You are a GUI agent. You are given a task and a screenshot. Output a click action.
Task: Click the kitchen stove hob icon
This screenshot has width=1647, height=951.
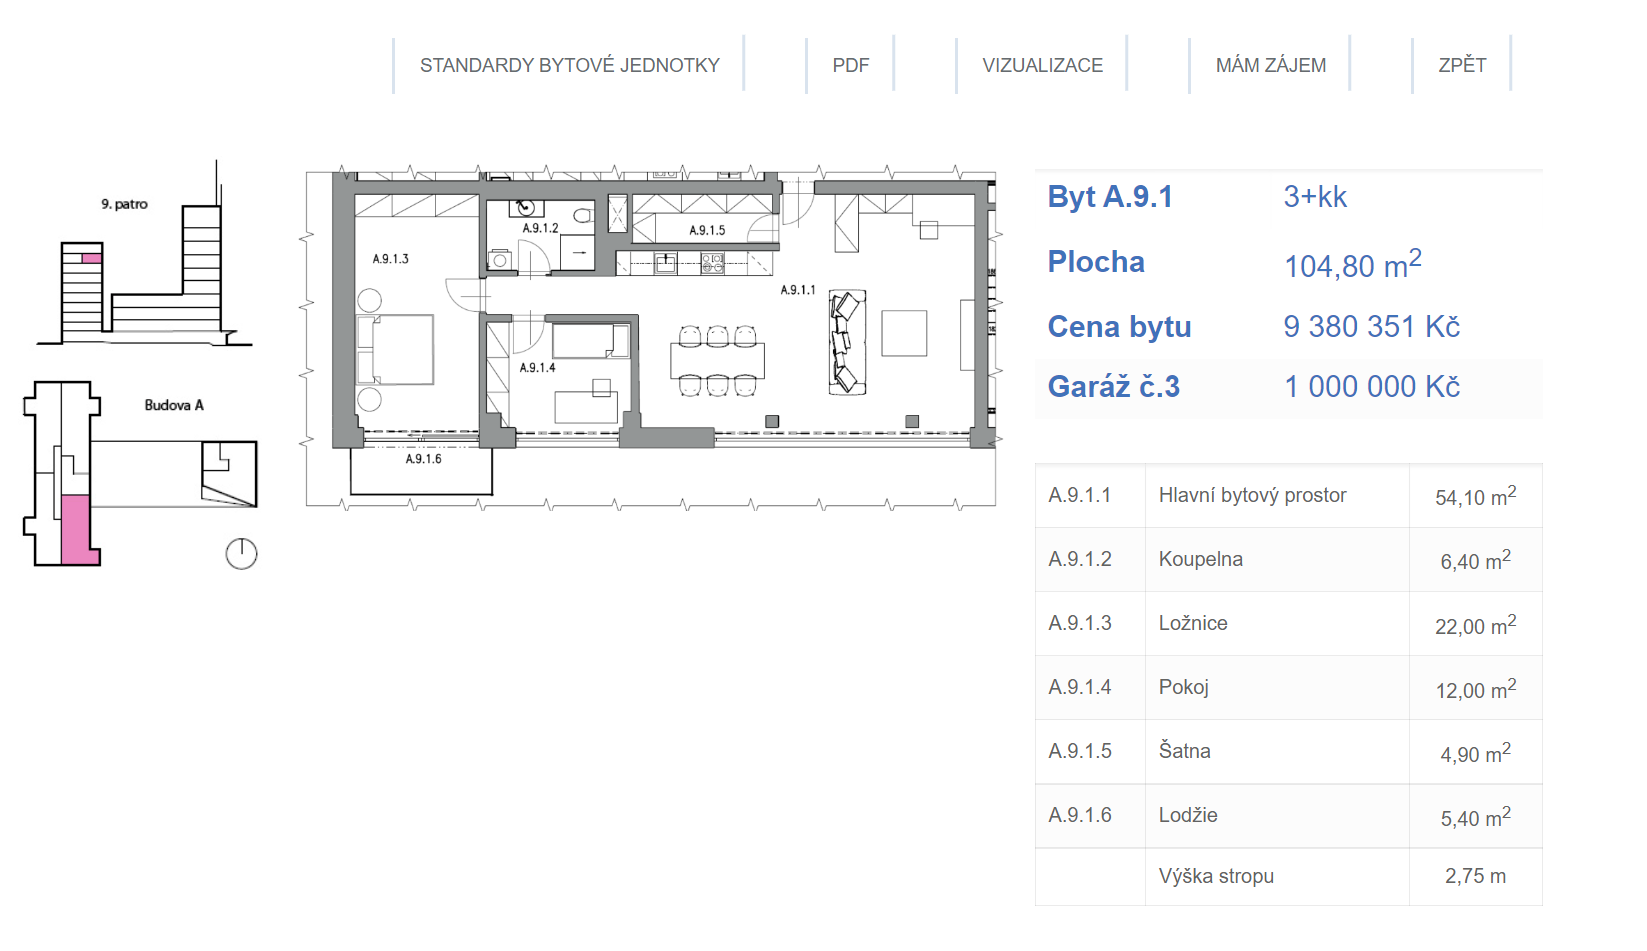click(712, 264)
